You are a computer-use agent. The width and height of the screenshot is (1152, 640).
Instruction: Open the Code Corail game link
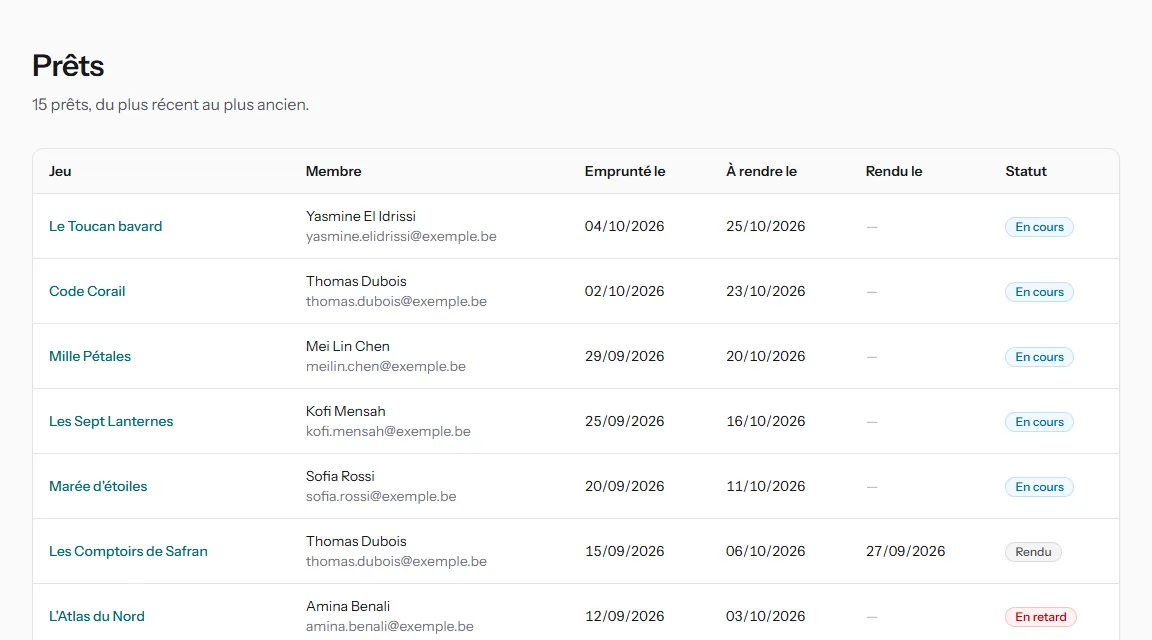(x=87, y=291)
